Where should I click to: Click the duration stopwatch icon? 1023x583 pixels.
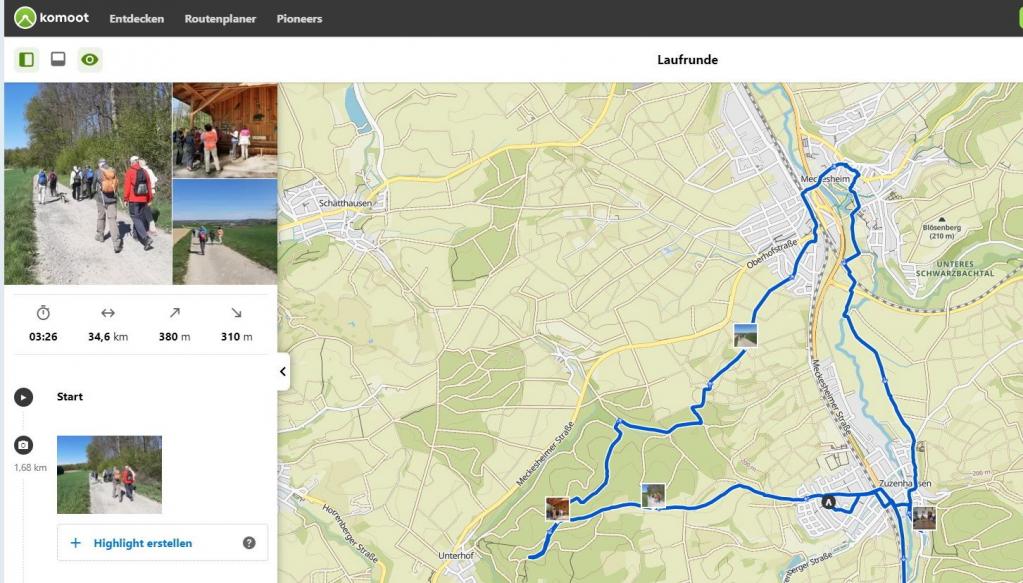43,313
